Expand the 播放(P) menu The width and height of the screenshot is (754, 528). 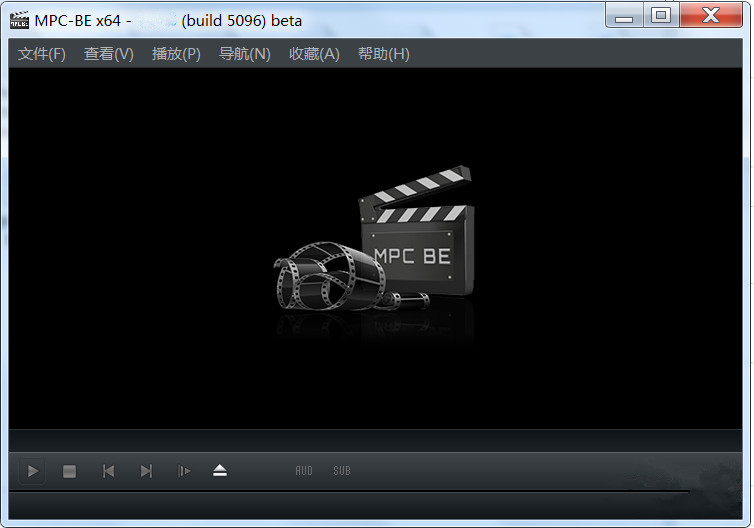tap(176, 54)
